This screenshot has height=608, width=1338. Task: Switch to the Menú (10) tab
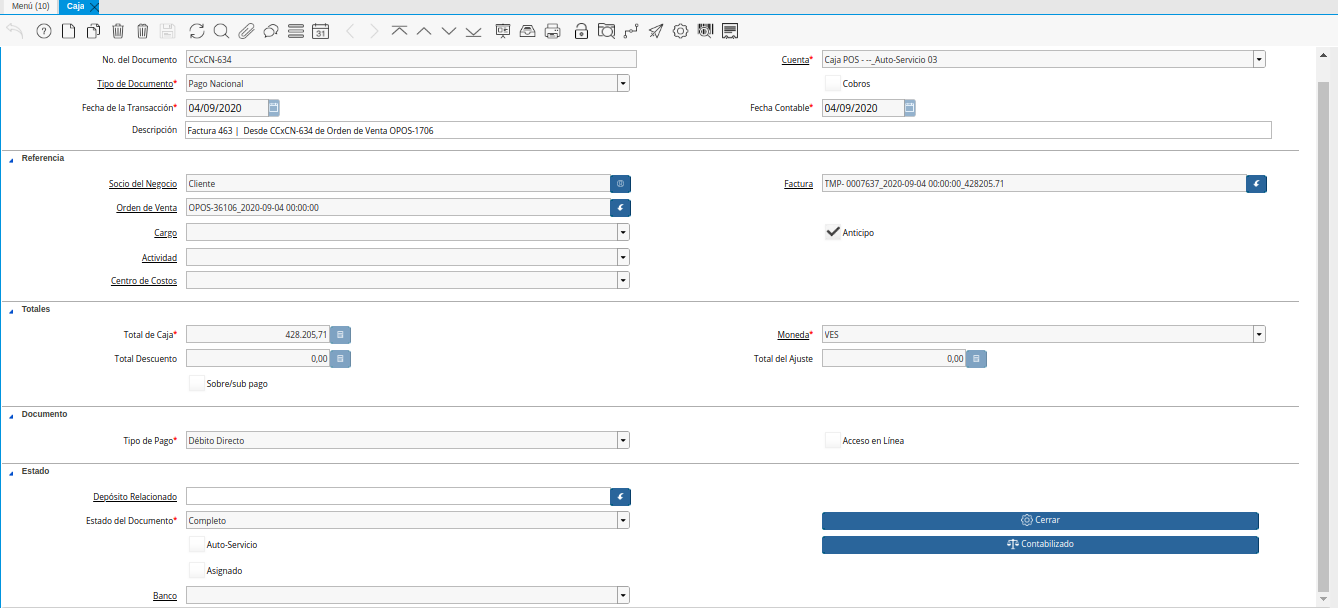(30, 6)
